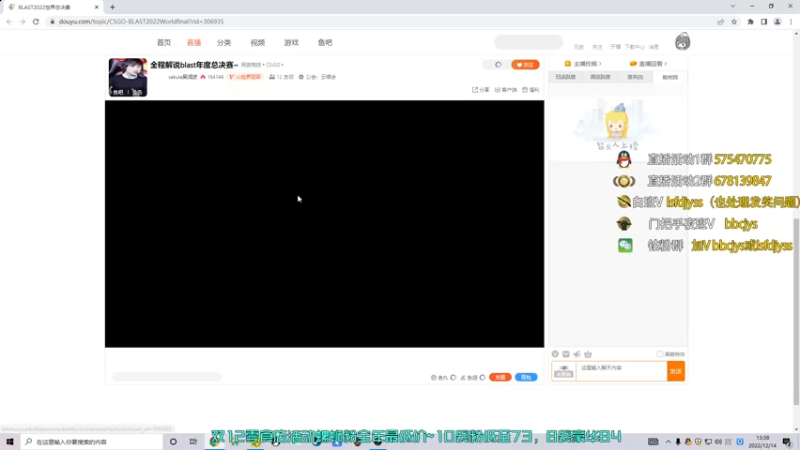
Task: Switch to second ranking tab 周活跃度
Action: pos(601,77)
